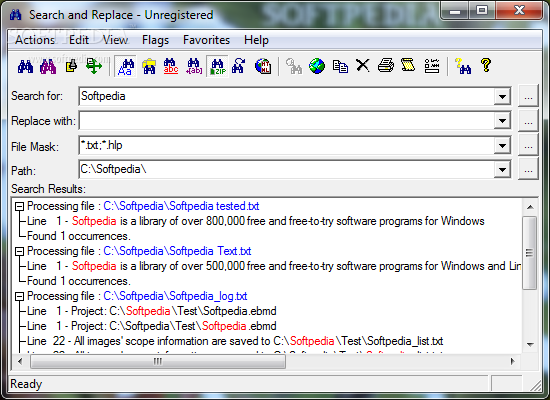The height and width of the screenshot is (400, 550).
Task: Open the options checklist icon
Action: 432,66
